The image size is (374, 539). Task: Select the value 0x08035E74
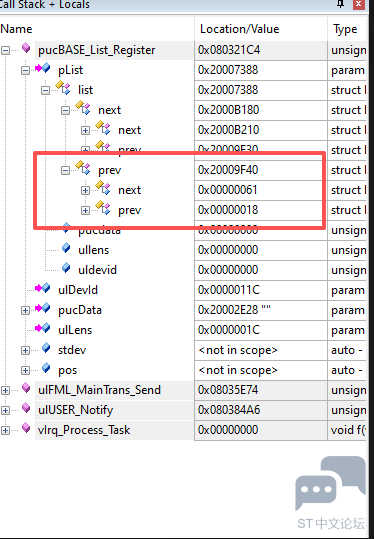[x=229, y=390]
